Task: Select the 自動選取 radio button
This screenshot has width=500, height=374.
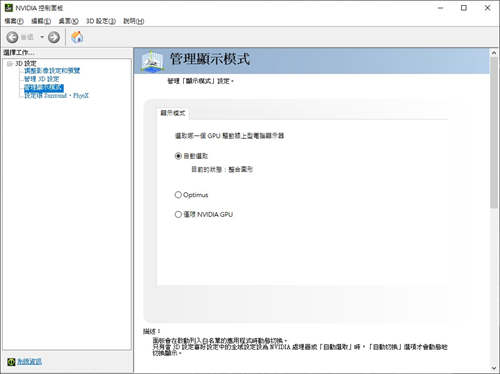Action: click(x=178, y=156)
